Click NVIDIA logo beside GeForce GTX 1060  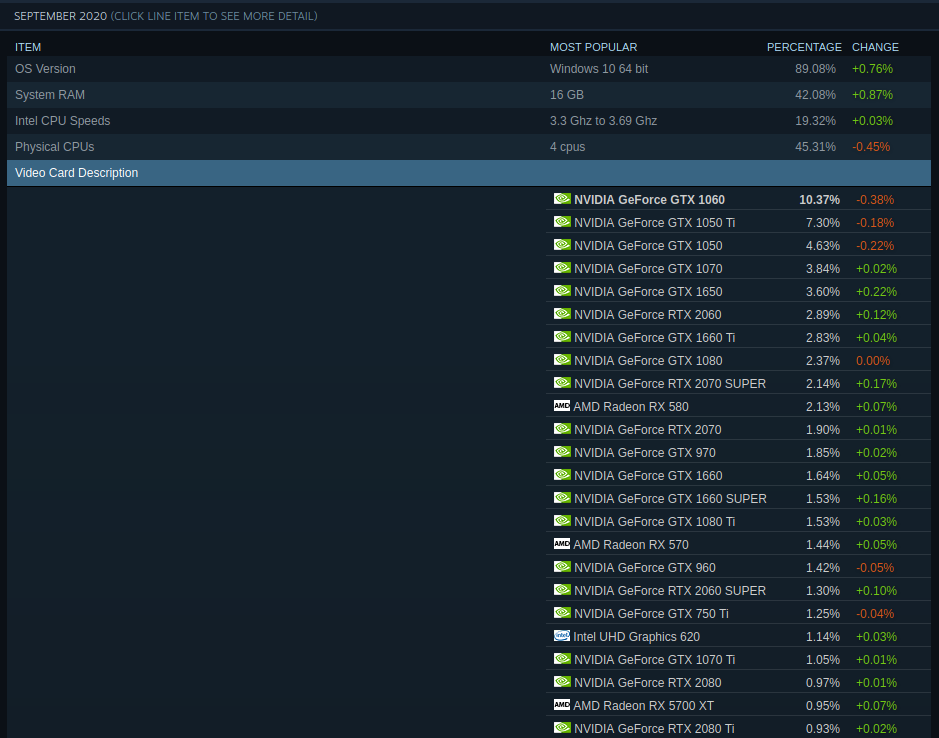click(562, 199)
